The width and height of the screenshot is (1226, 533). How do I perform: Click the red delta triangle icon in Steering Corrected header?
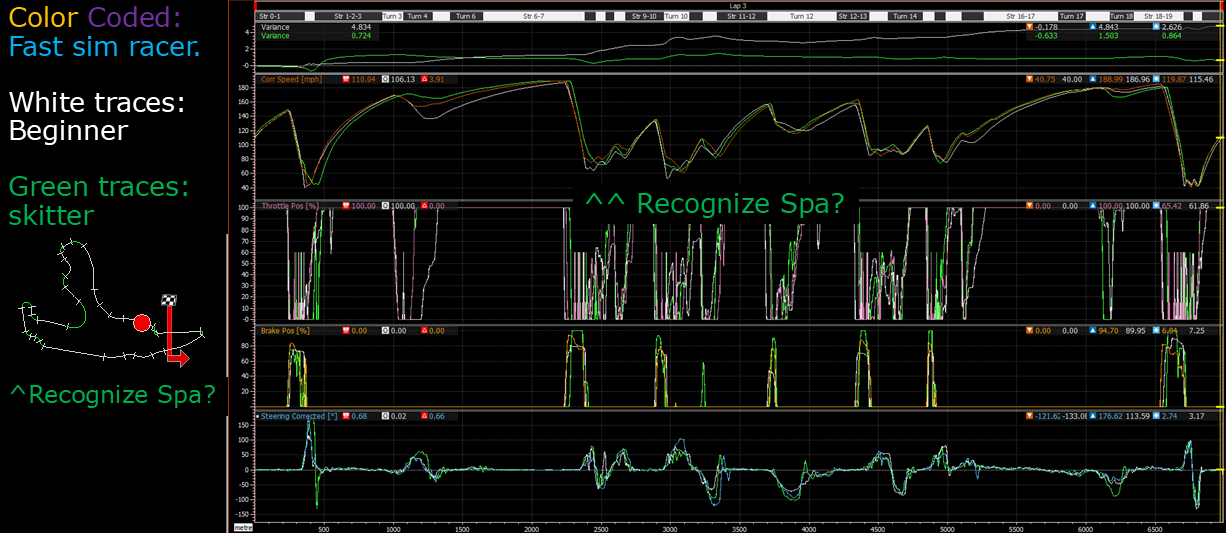[x=425, y=415]
